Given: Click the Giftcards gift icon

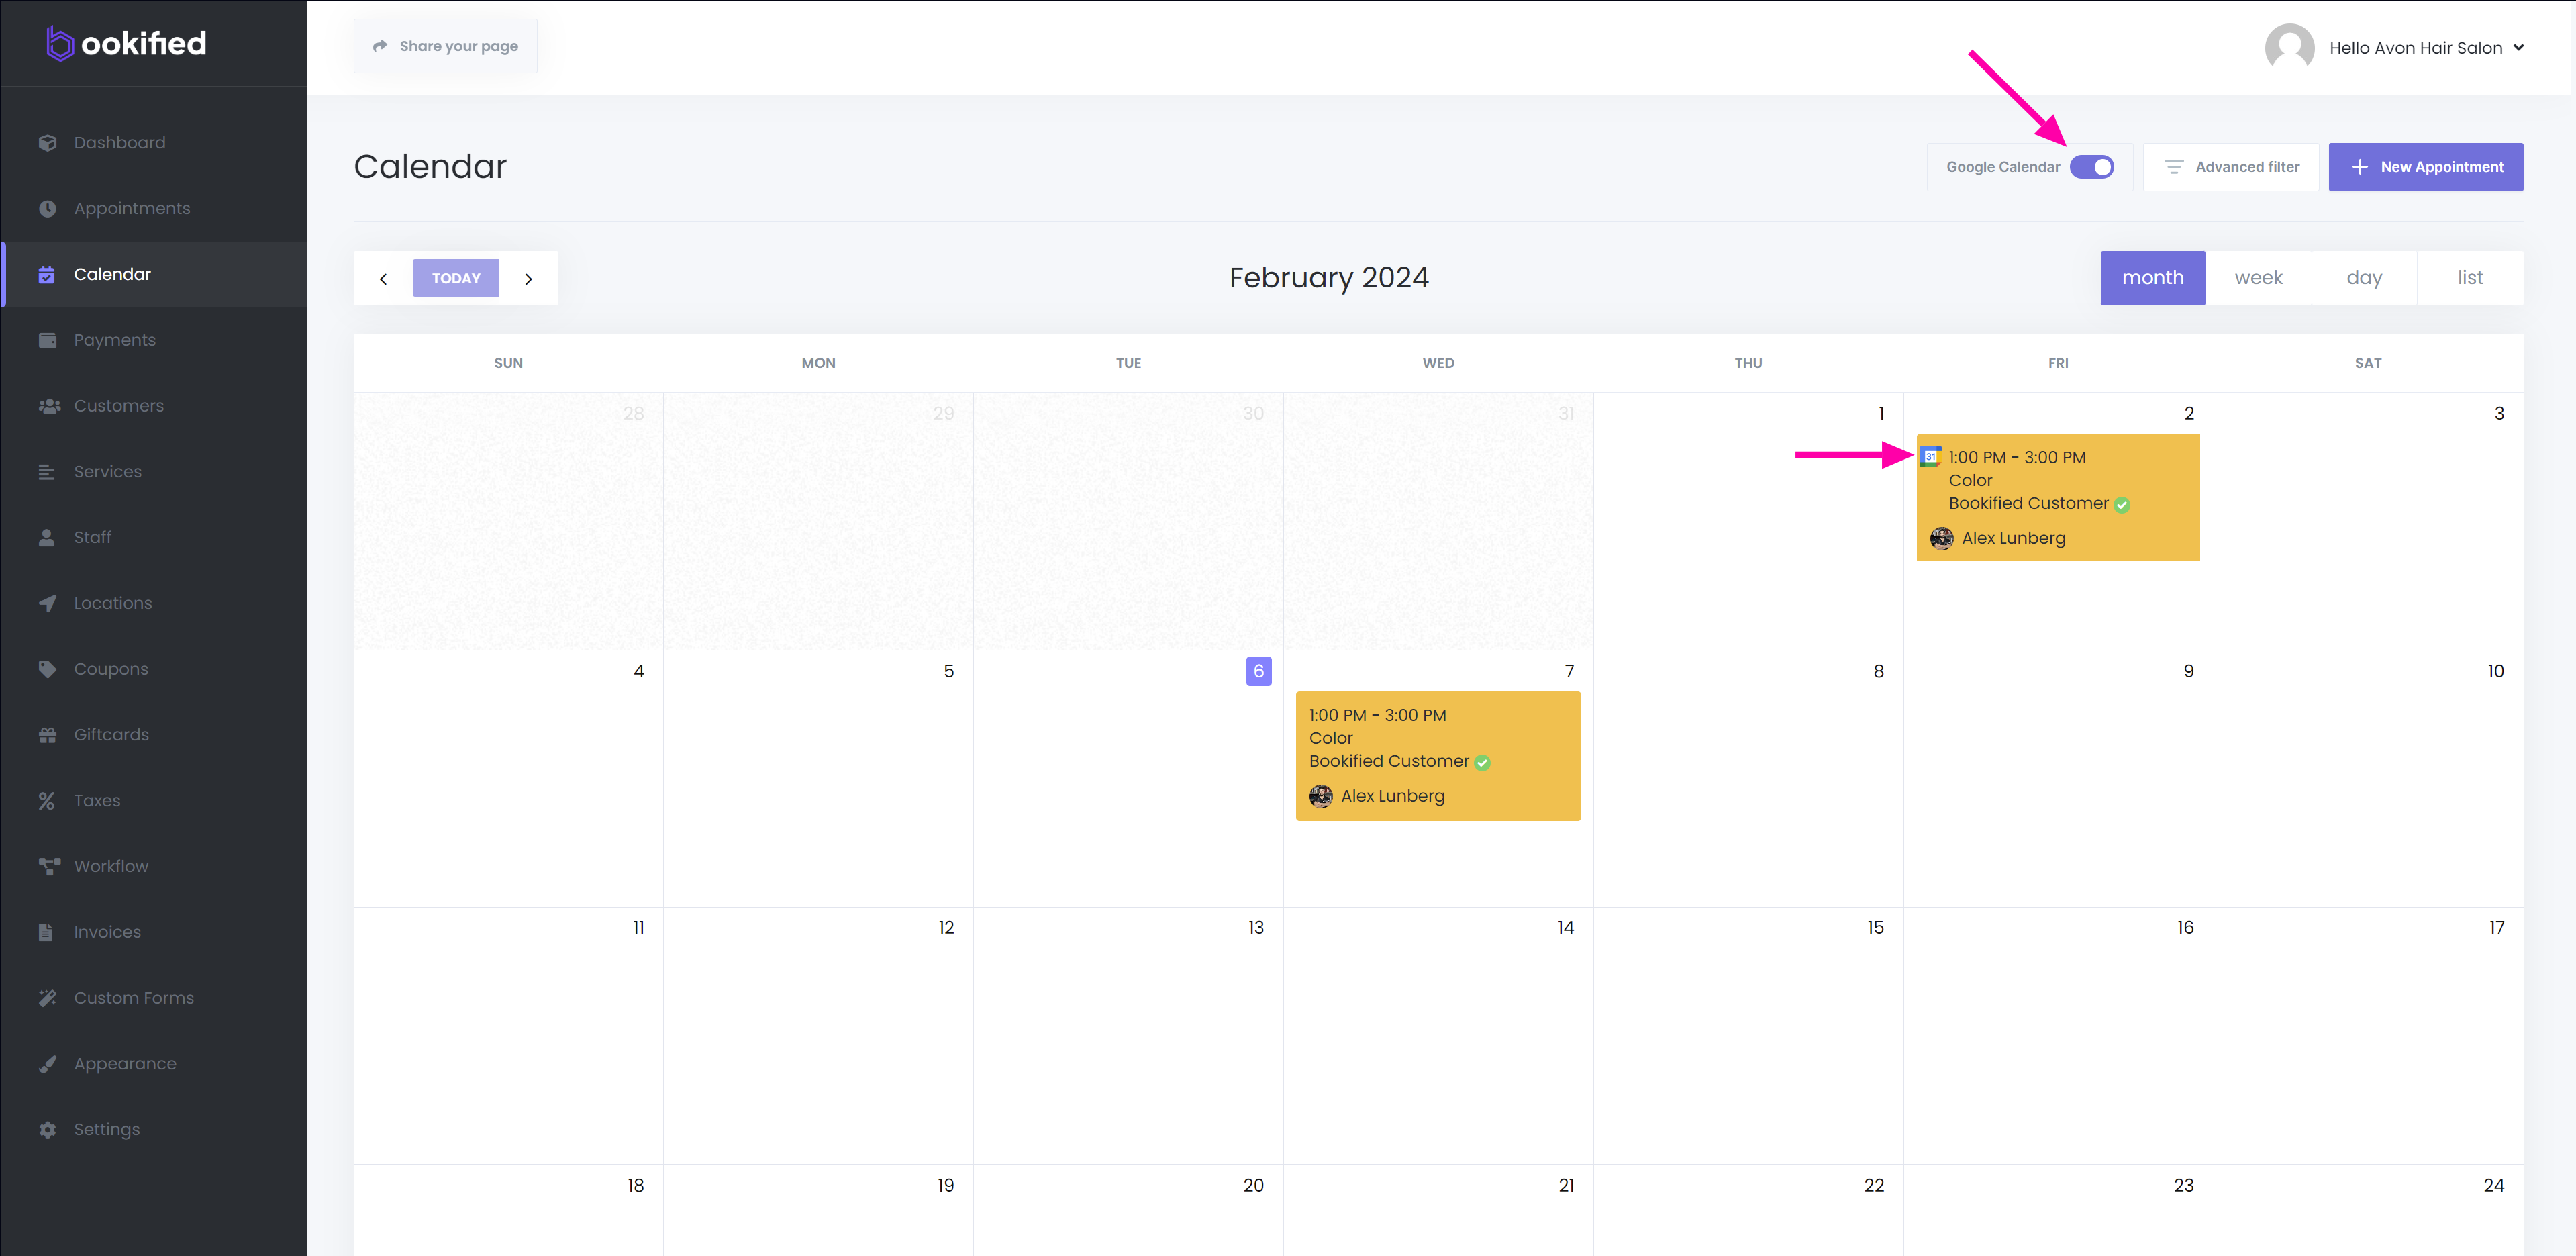Looking at the screenshot, I should point(47,735).
